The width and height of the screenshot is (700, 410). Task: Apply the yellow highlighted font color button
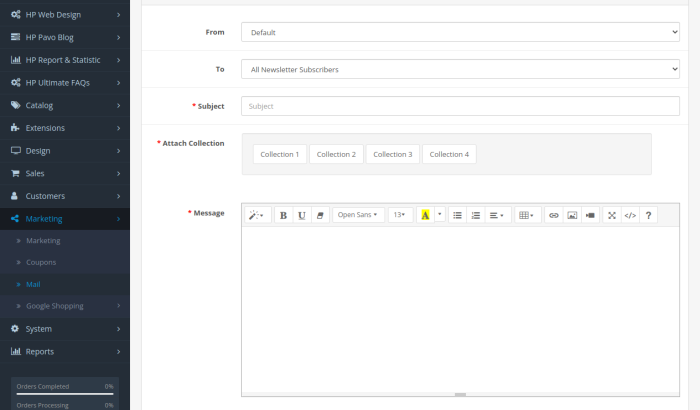pos(425,215)
